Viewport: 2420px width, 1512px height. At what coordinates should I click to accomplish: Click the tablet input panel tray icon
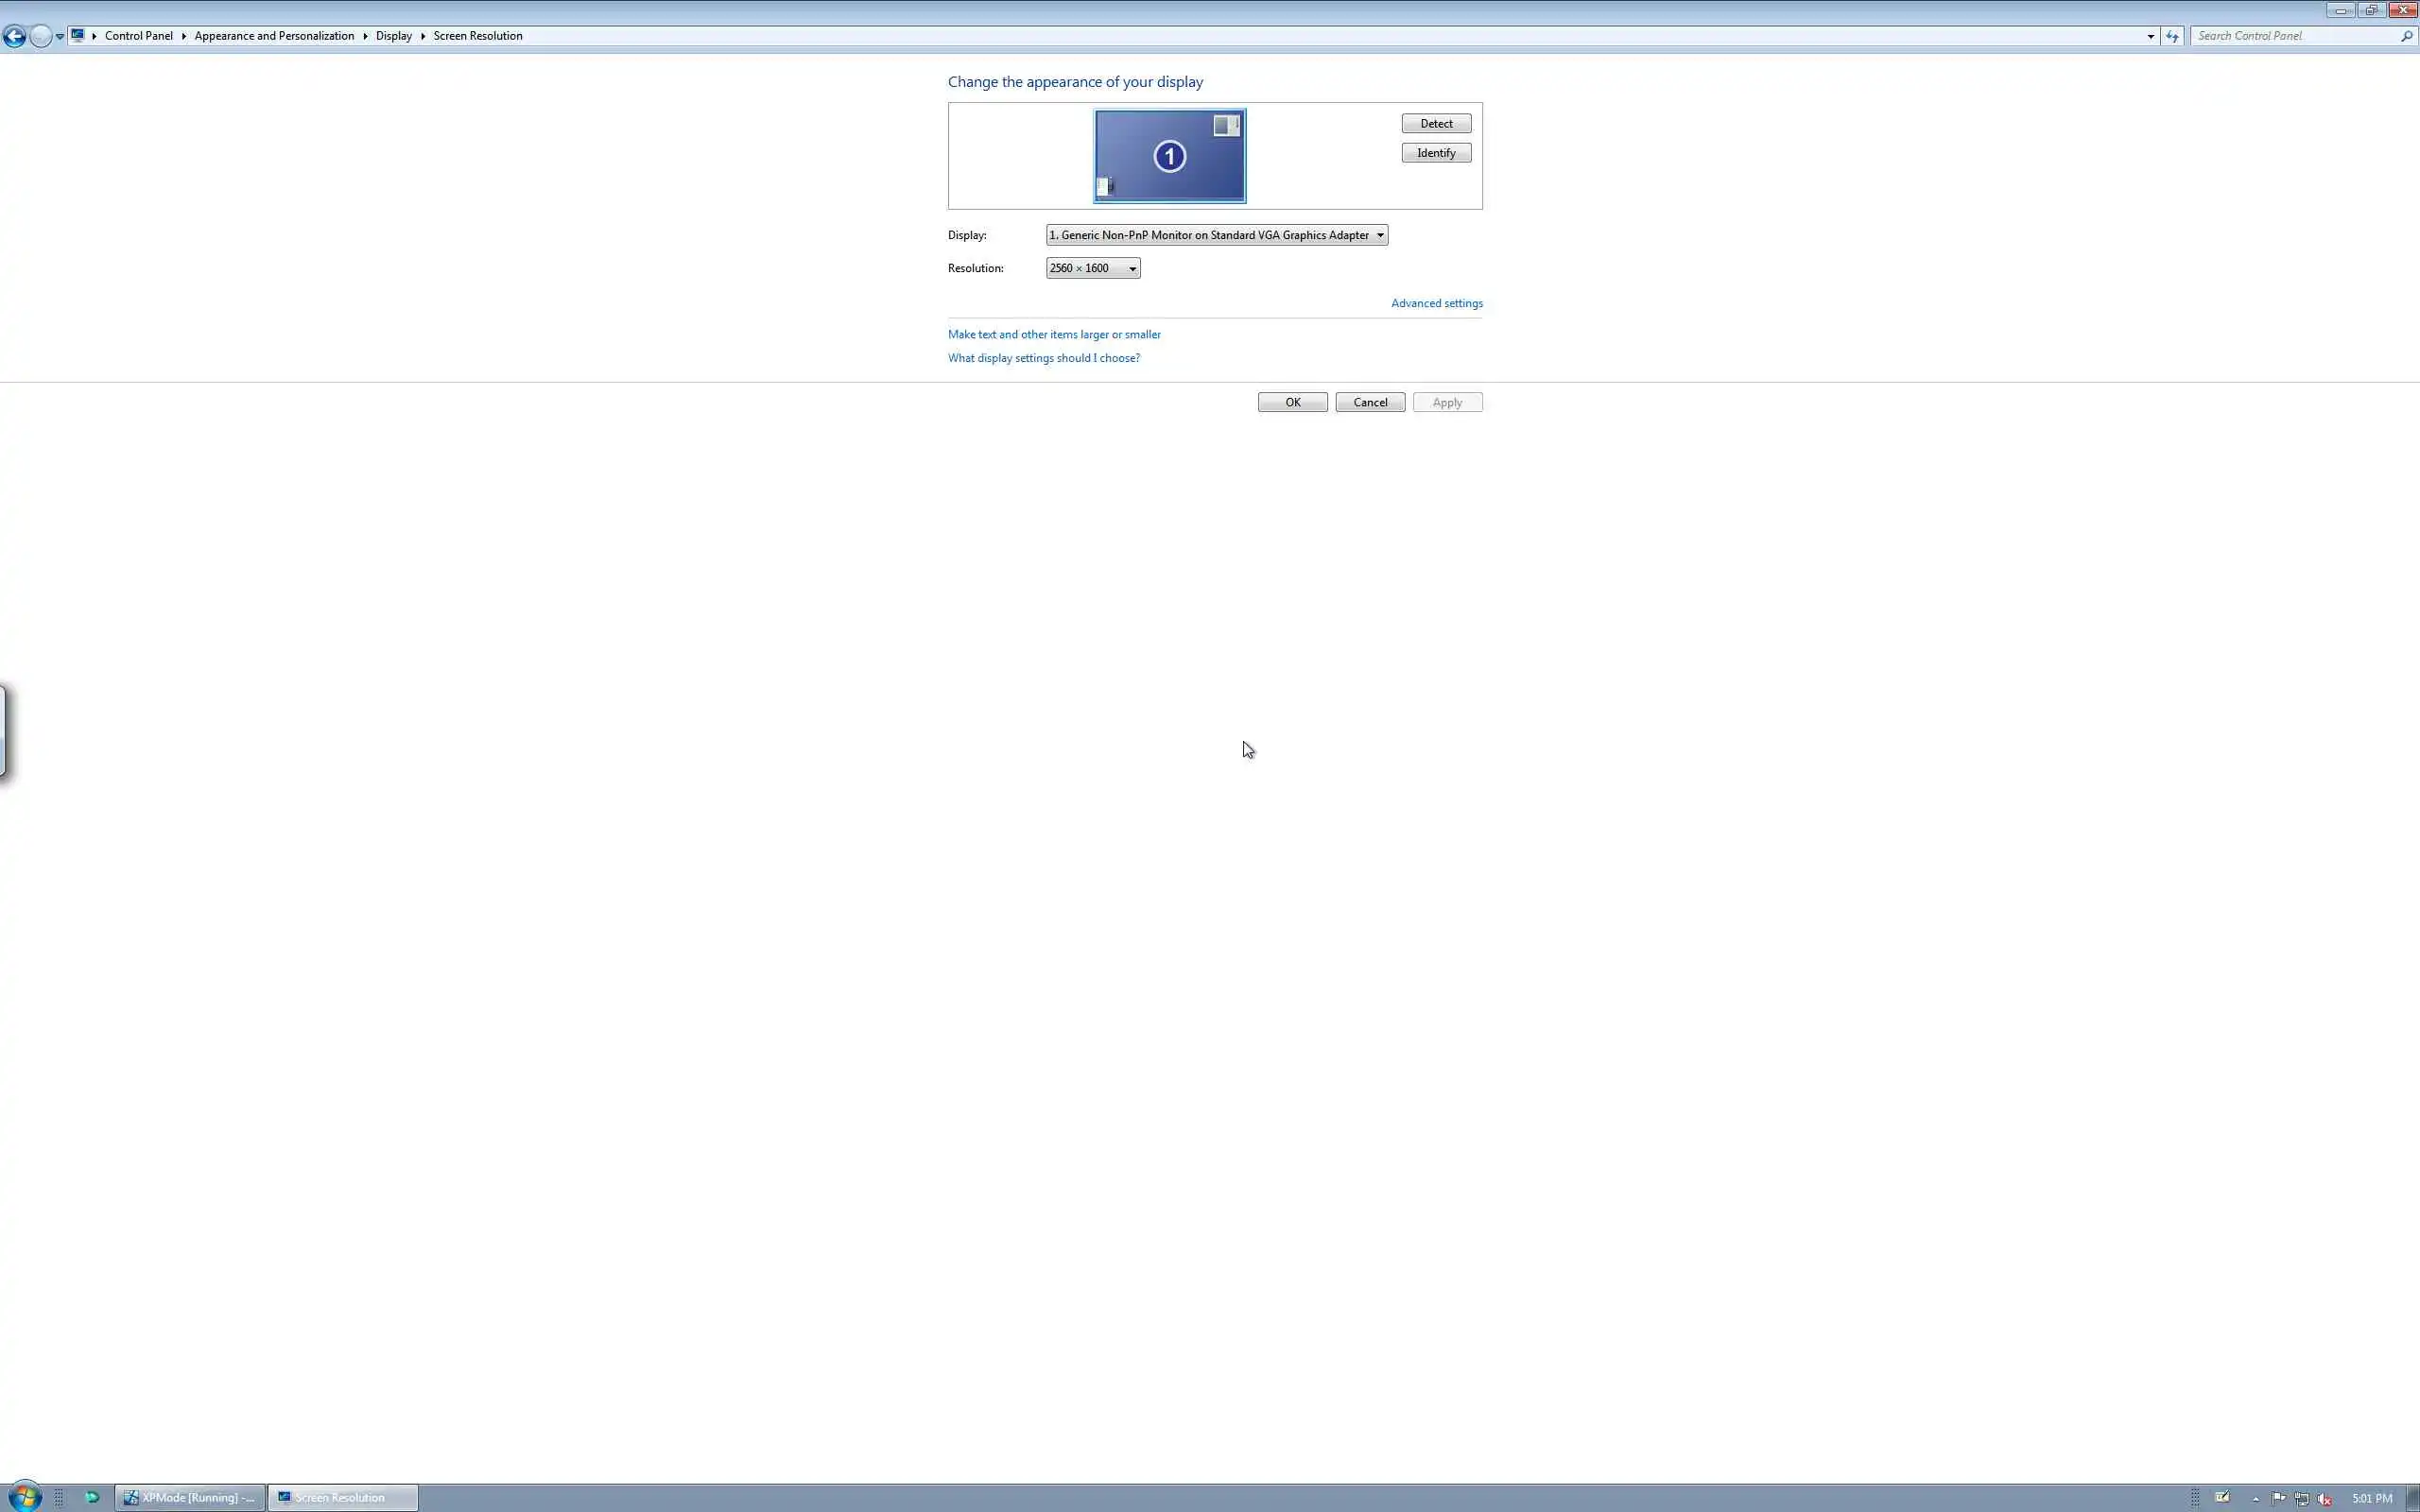point(2222,1497)
